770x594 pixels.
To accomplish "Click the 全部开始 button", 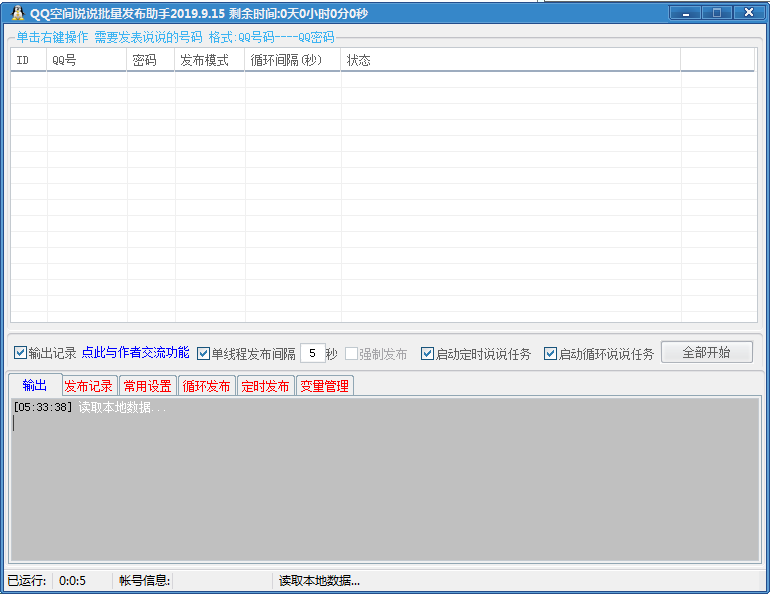I will (x=707, y=352).
